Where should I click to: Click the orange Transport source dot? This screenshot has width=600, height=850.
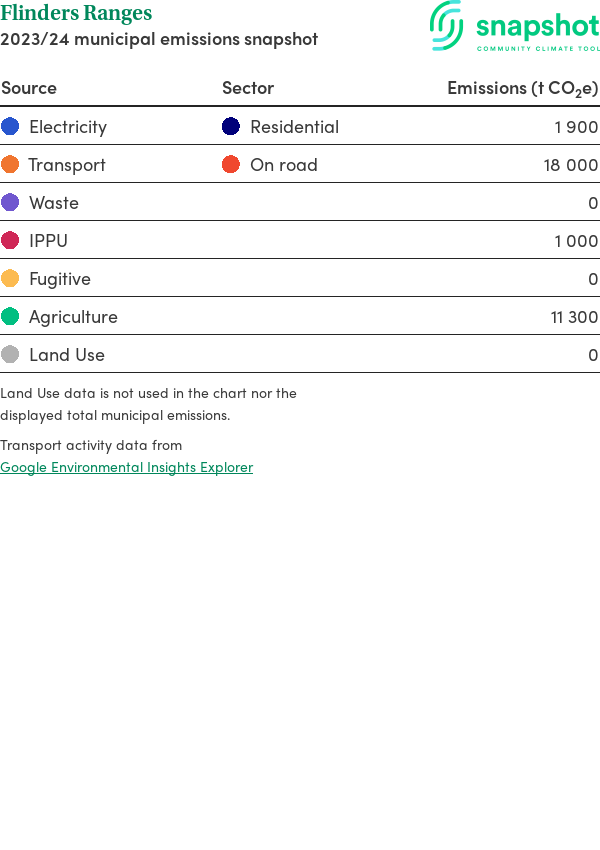click(10, 164)
